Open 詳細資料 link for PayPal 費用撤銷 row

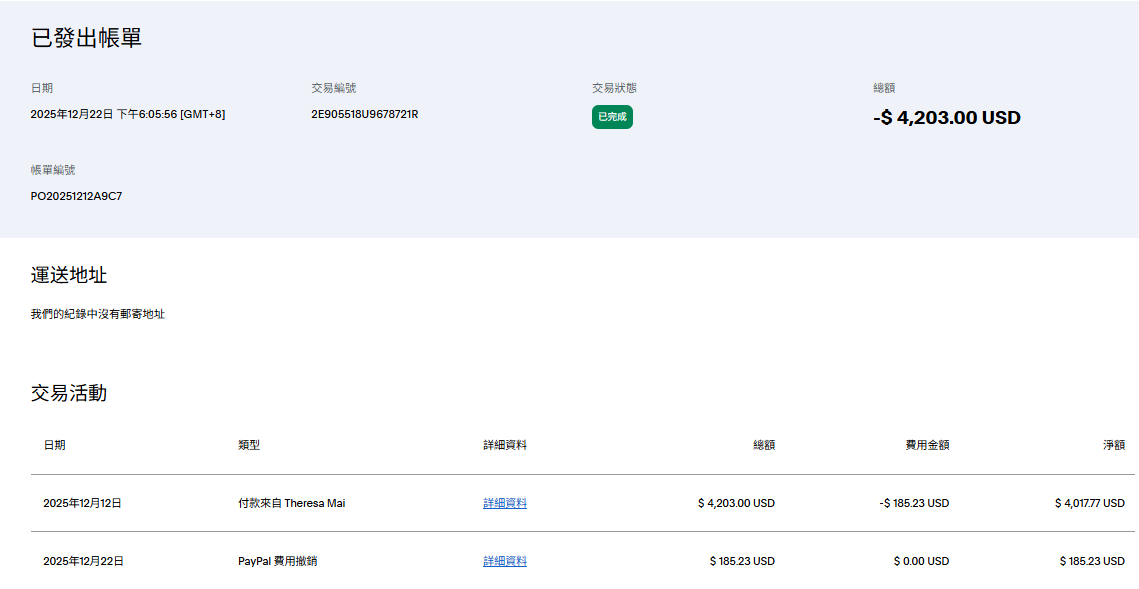[x=504, y=561]
